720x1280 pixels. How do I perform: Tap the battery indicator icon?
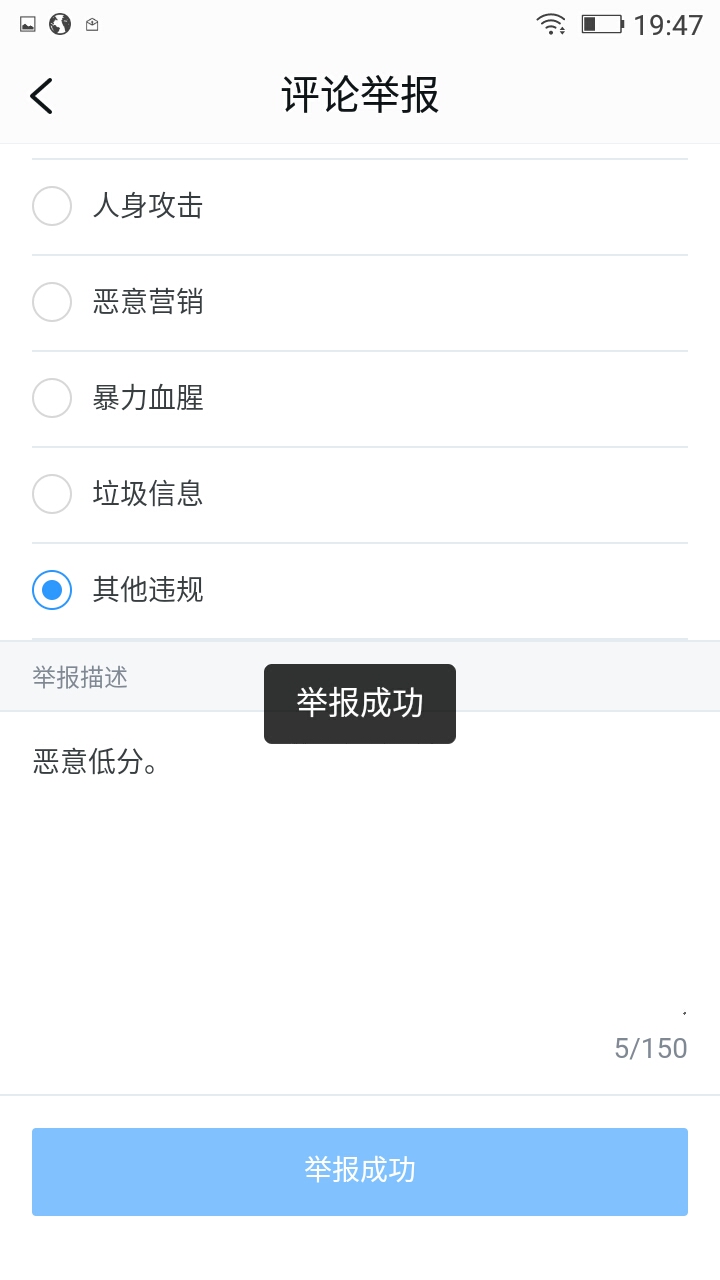tap(602, 24)
